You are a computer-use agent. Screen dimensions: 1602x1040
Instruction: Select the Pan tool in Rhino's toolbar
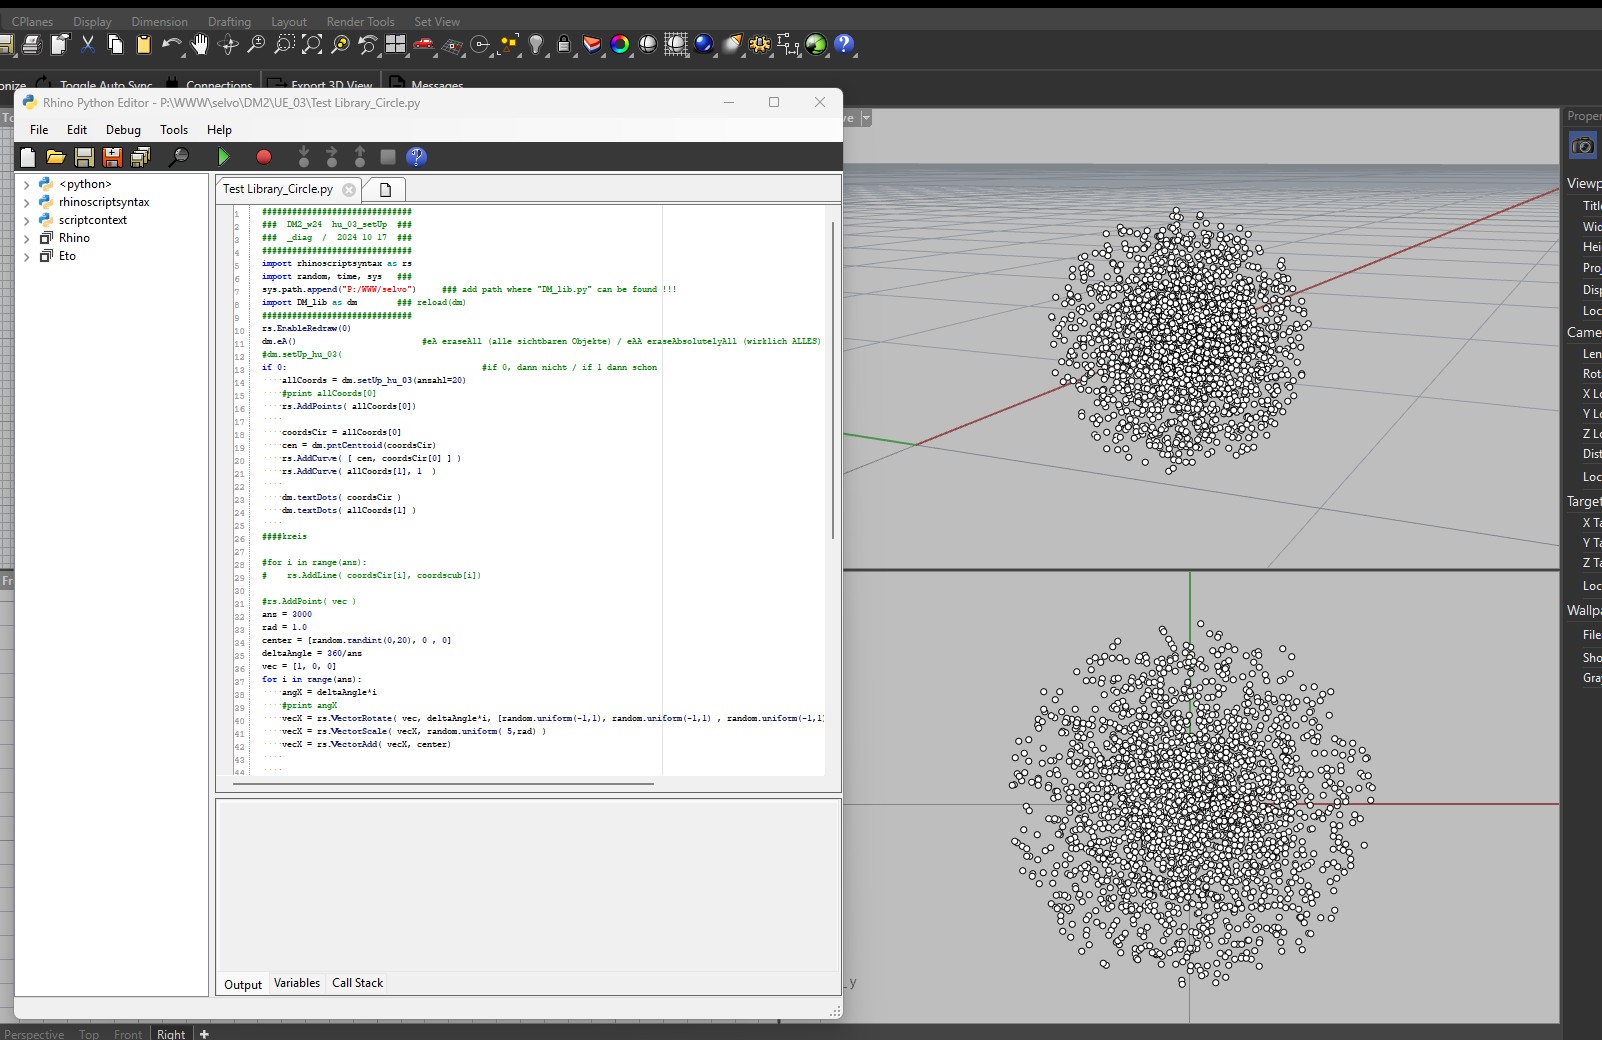point(201,44)
